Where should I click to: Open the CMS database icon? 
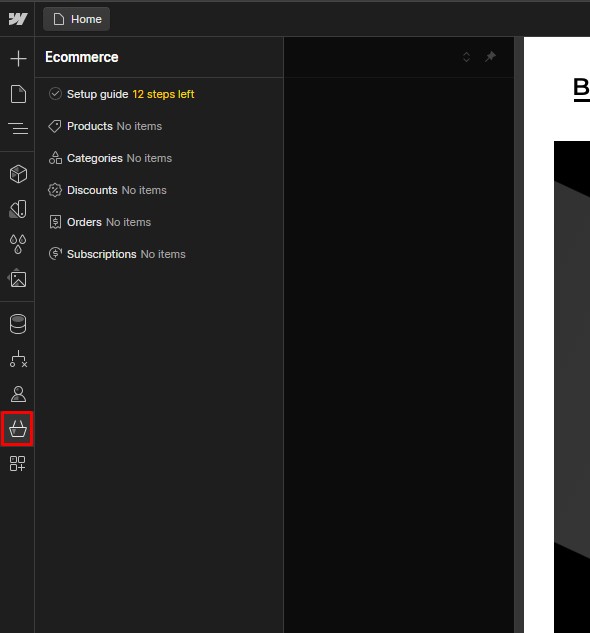tap(18, 324)
